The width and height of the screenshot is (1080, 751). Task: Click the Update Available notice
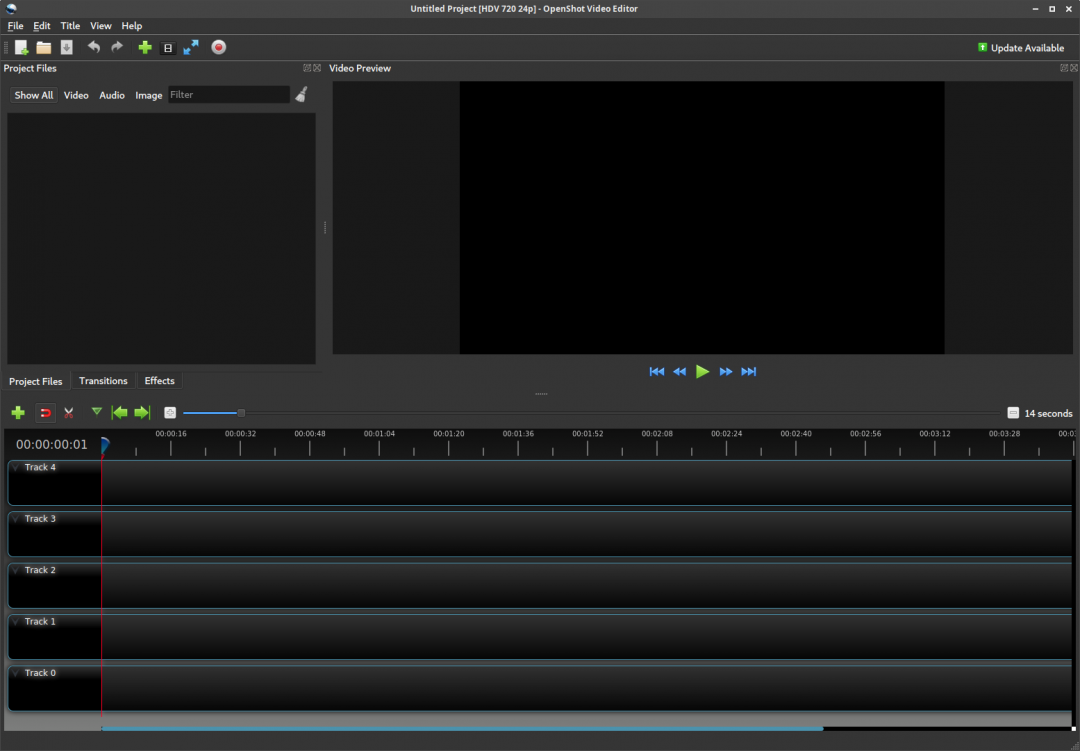[1021, 48]
